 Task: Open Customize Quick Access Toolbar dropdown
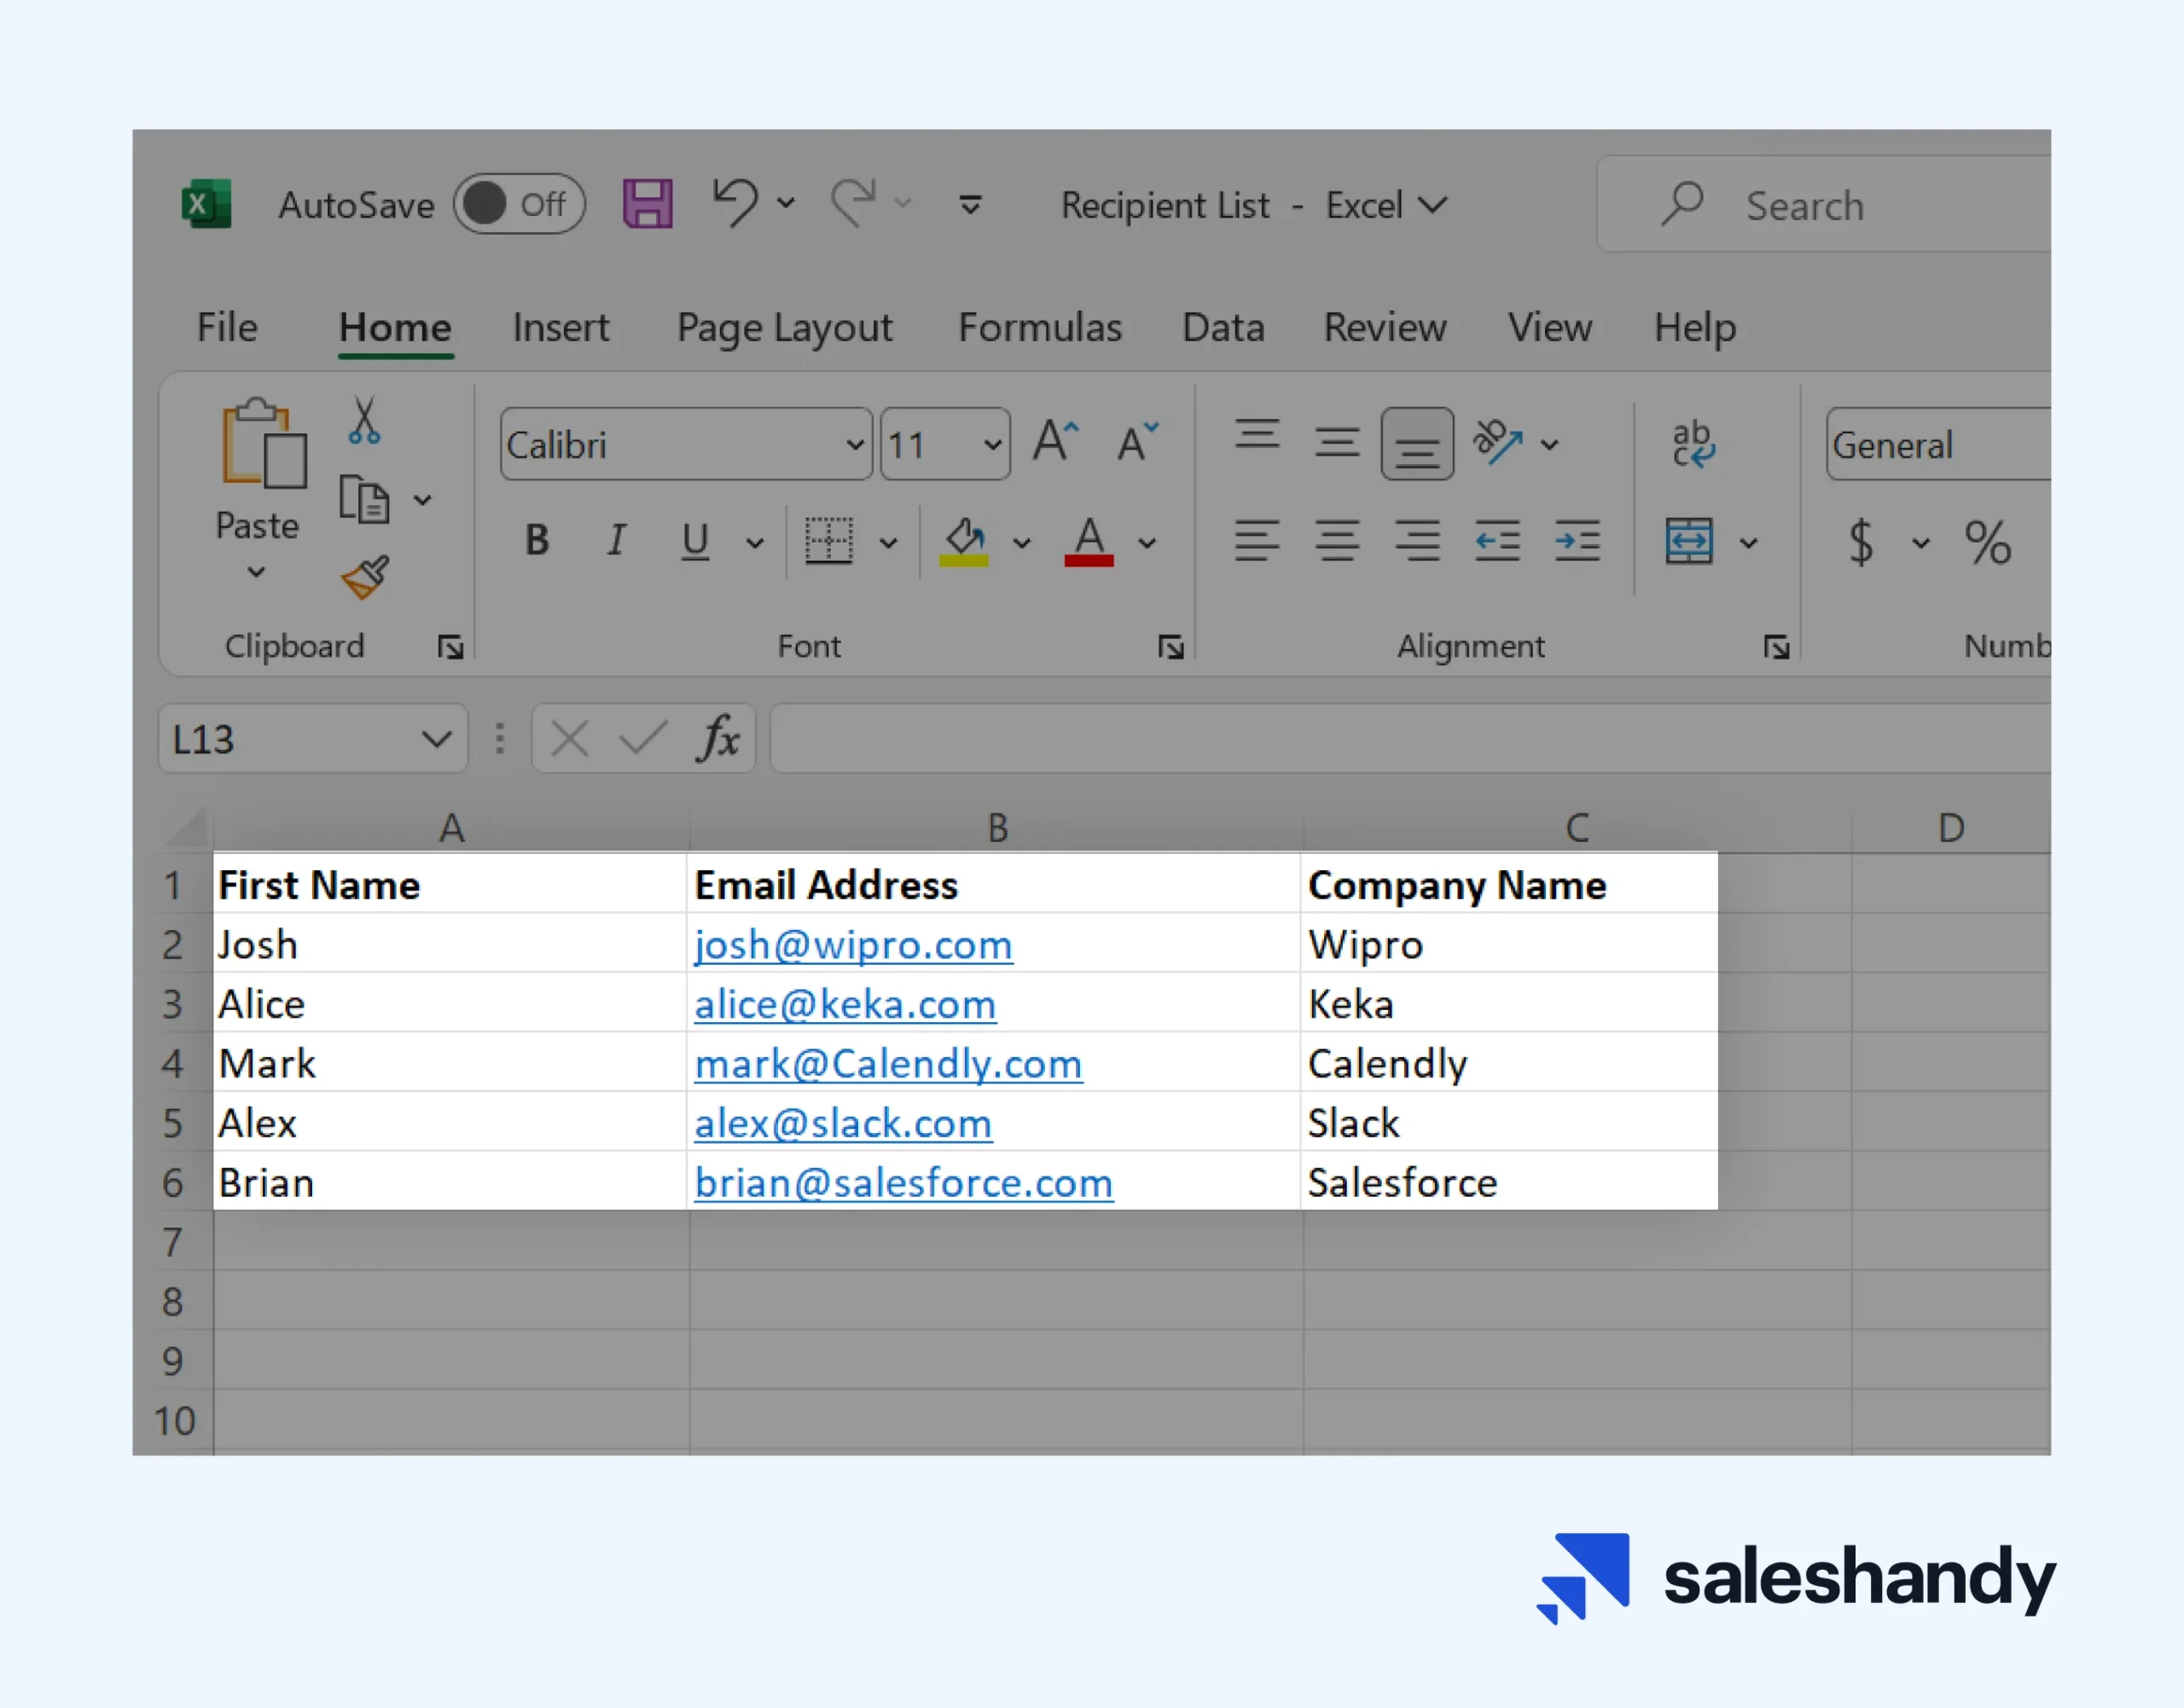click(970, 205)
